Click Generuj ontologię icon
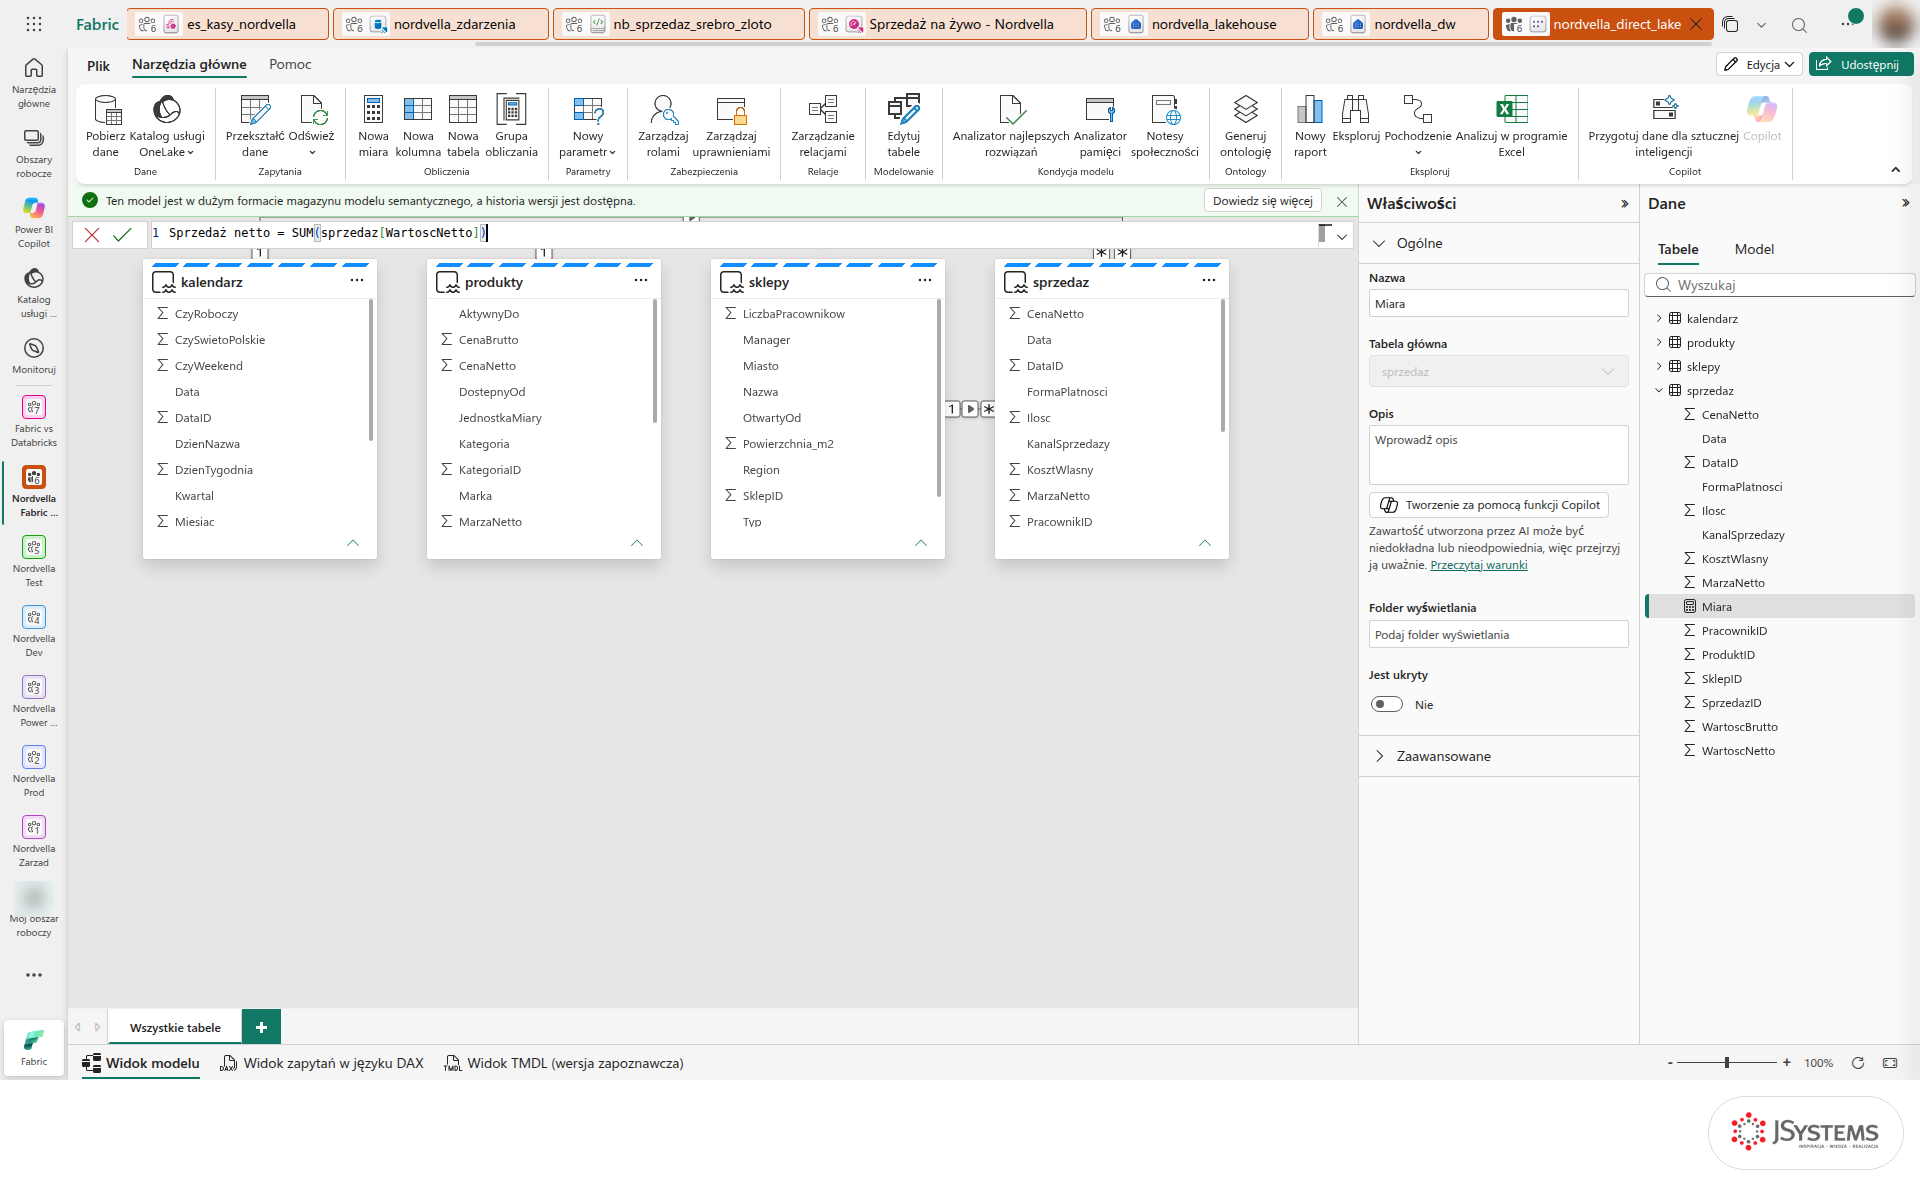1920x1186 pixels. point(1245,126)
